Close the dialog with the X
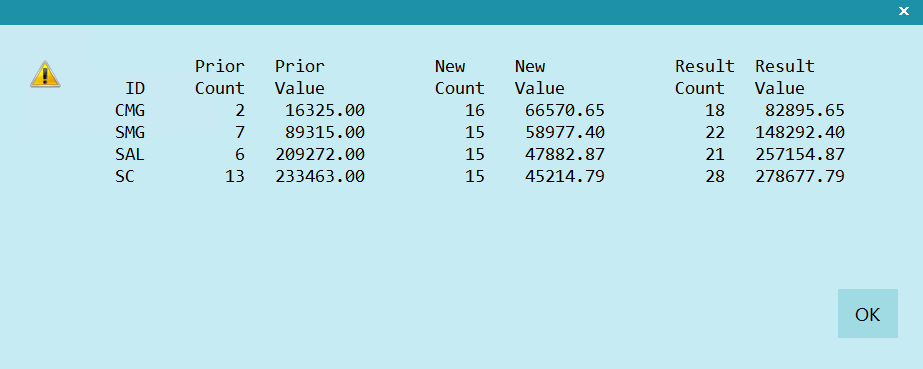Image resolution: width=923 pixels, height=369 pixels. point(904,11)
